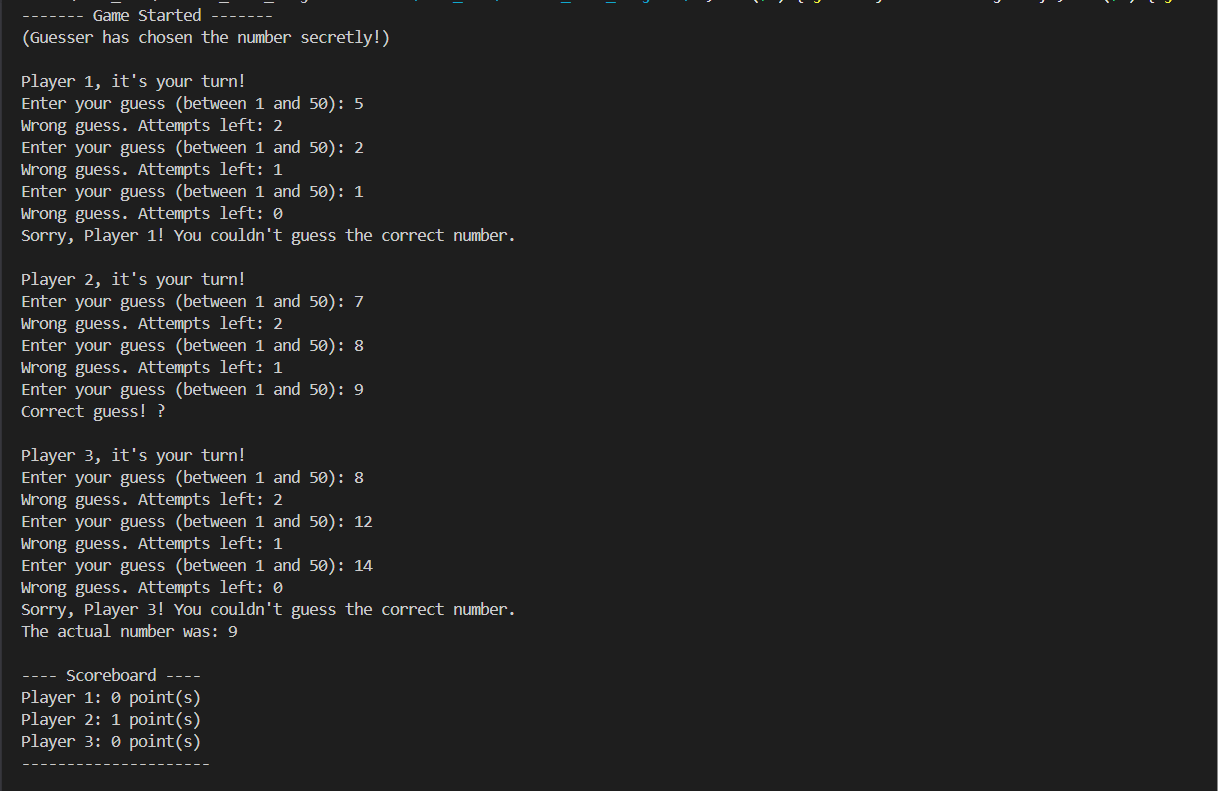Click "Player 3, it's your turn!" text
The height and width of the screenshot is (791, 1218).
133,456
